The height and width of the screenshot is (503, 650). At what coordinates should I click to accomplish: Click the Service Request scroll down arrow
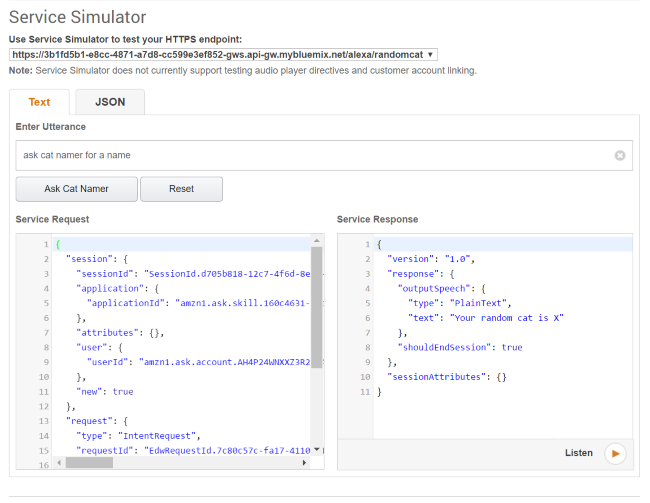point(317,450)
